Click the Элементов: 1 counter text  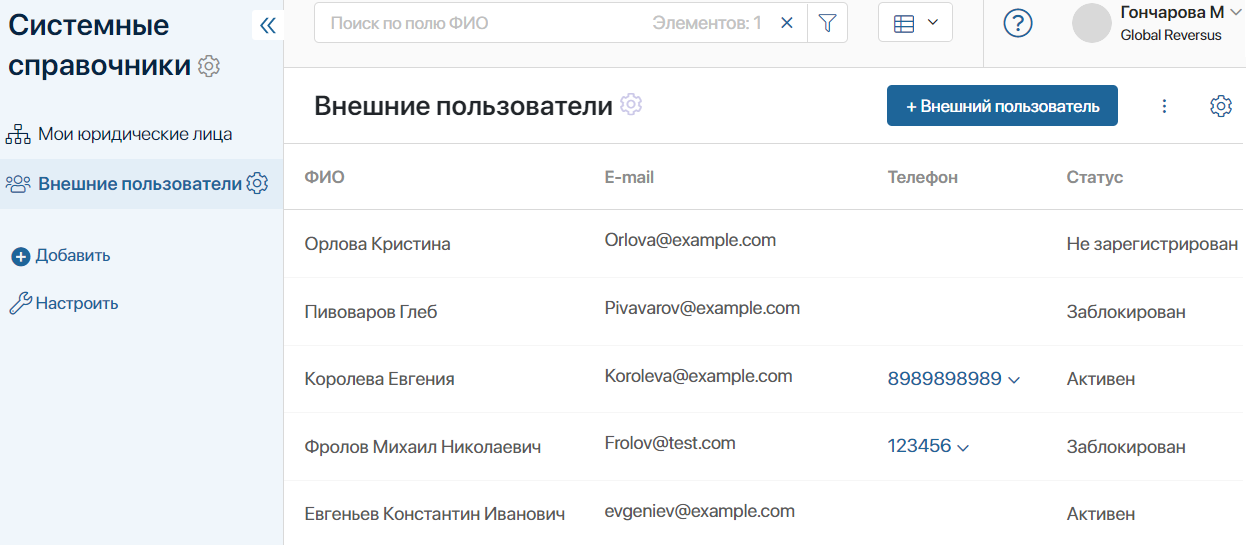click(x=707, y=23)
